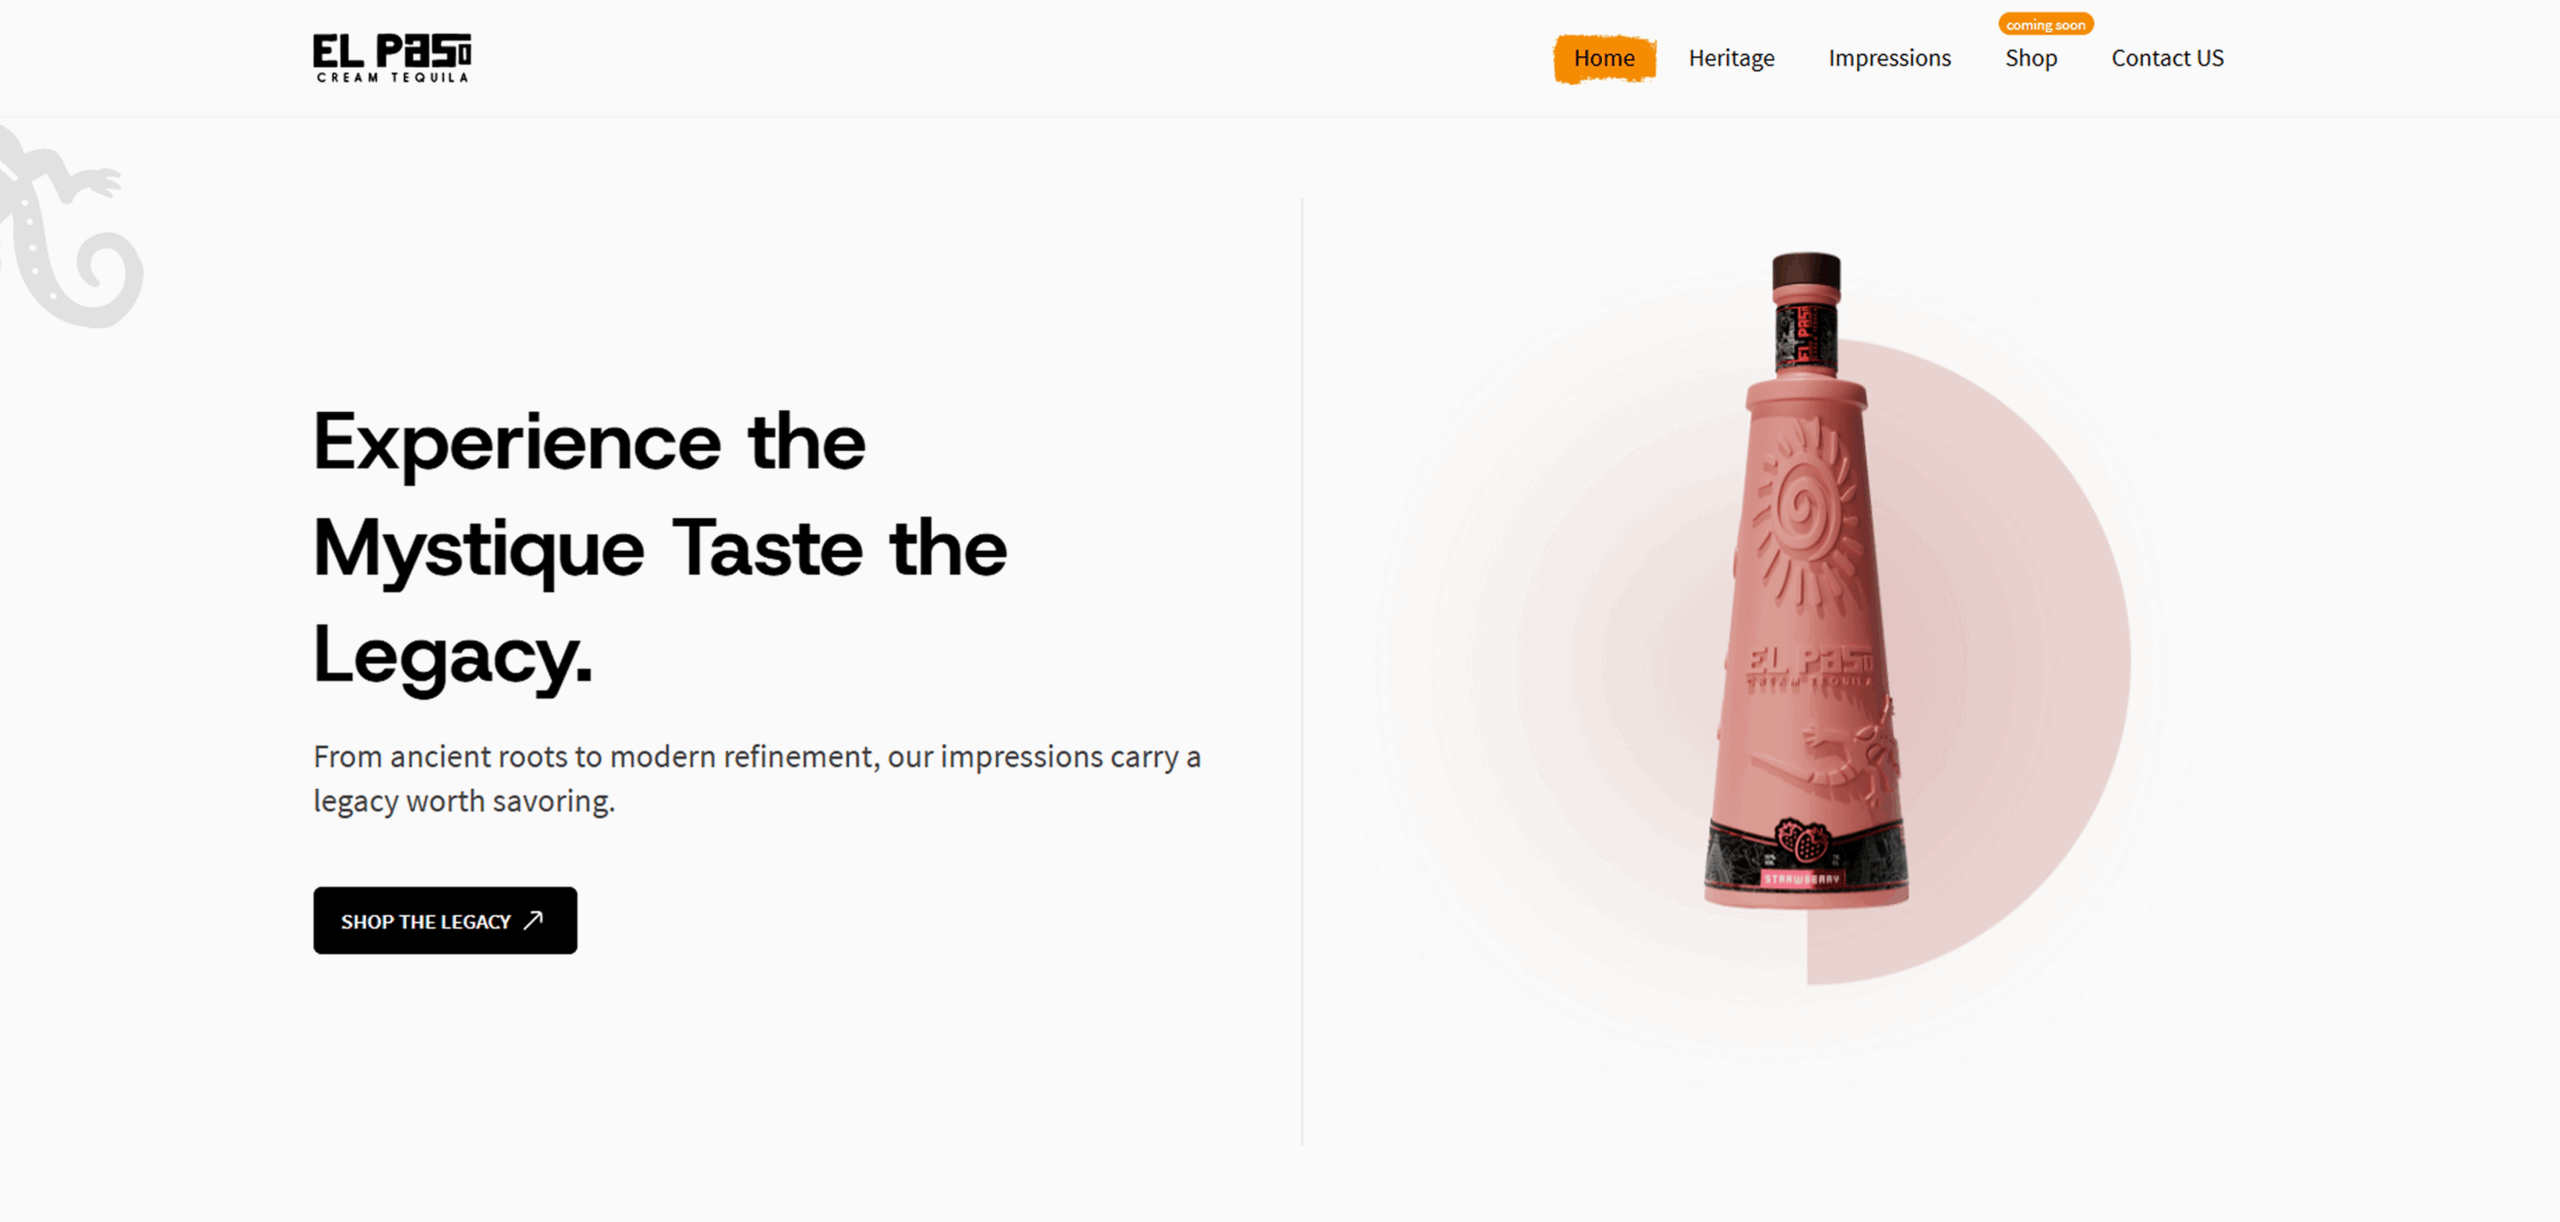
Task: Click the brown bottle cap
Action: point(1806,271)
